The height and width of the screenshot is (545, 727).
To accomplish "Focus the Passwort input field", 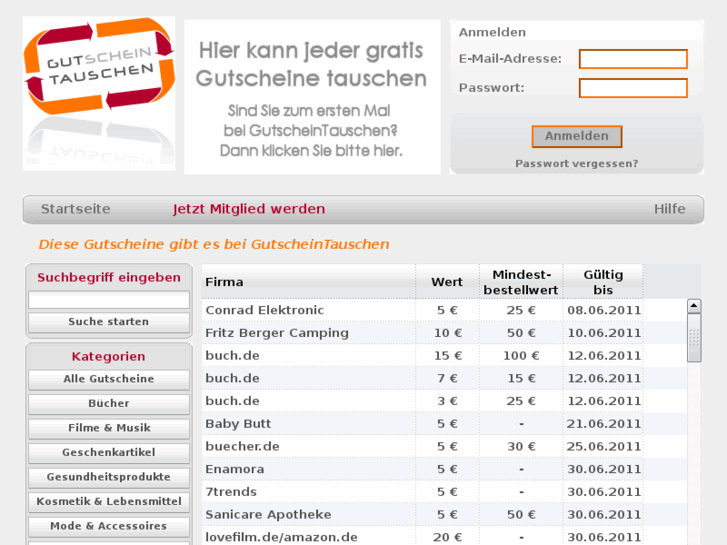I will click(633, 88).
